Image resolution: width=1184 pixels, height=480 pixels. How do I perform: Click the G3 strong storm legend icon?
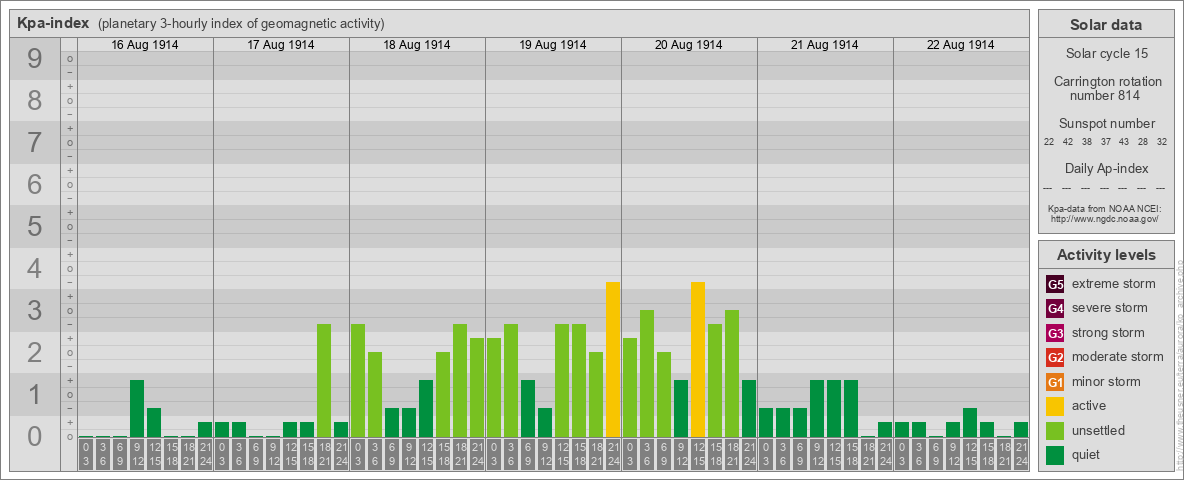[1055, 333]
